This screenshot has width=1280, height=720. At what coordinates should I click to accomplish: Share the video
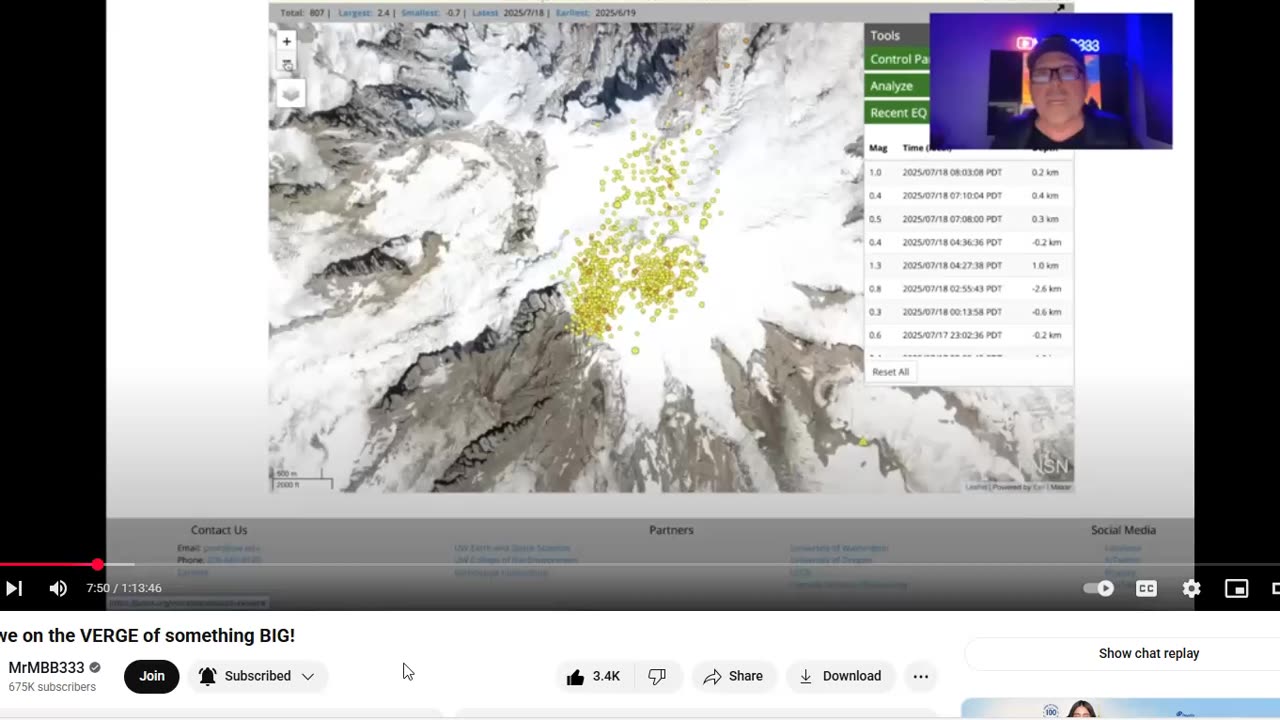click(733, 676)
